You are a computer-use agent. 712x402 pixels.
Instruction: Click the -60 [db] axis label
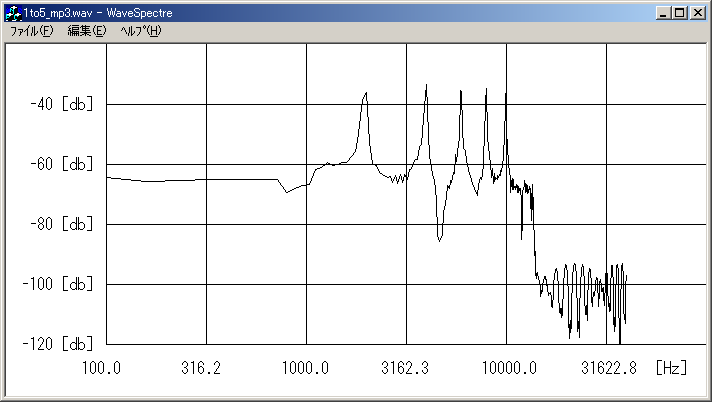61,164
